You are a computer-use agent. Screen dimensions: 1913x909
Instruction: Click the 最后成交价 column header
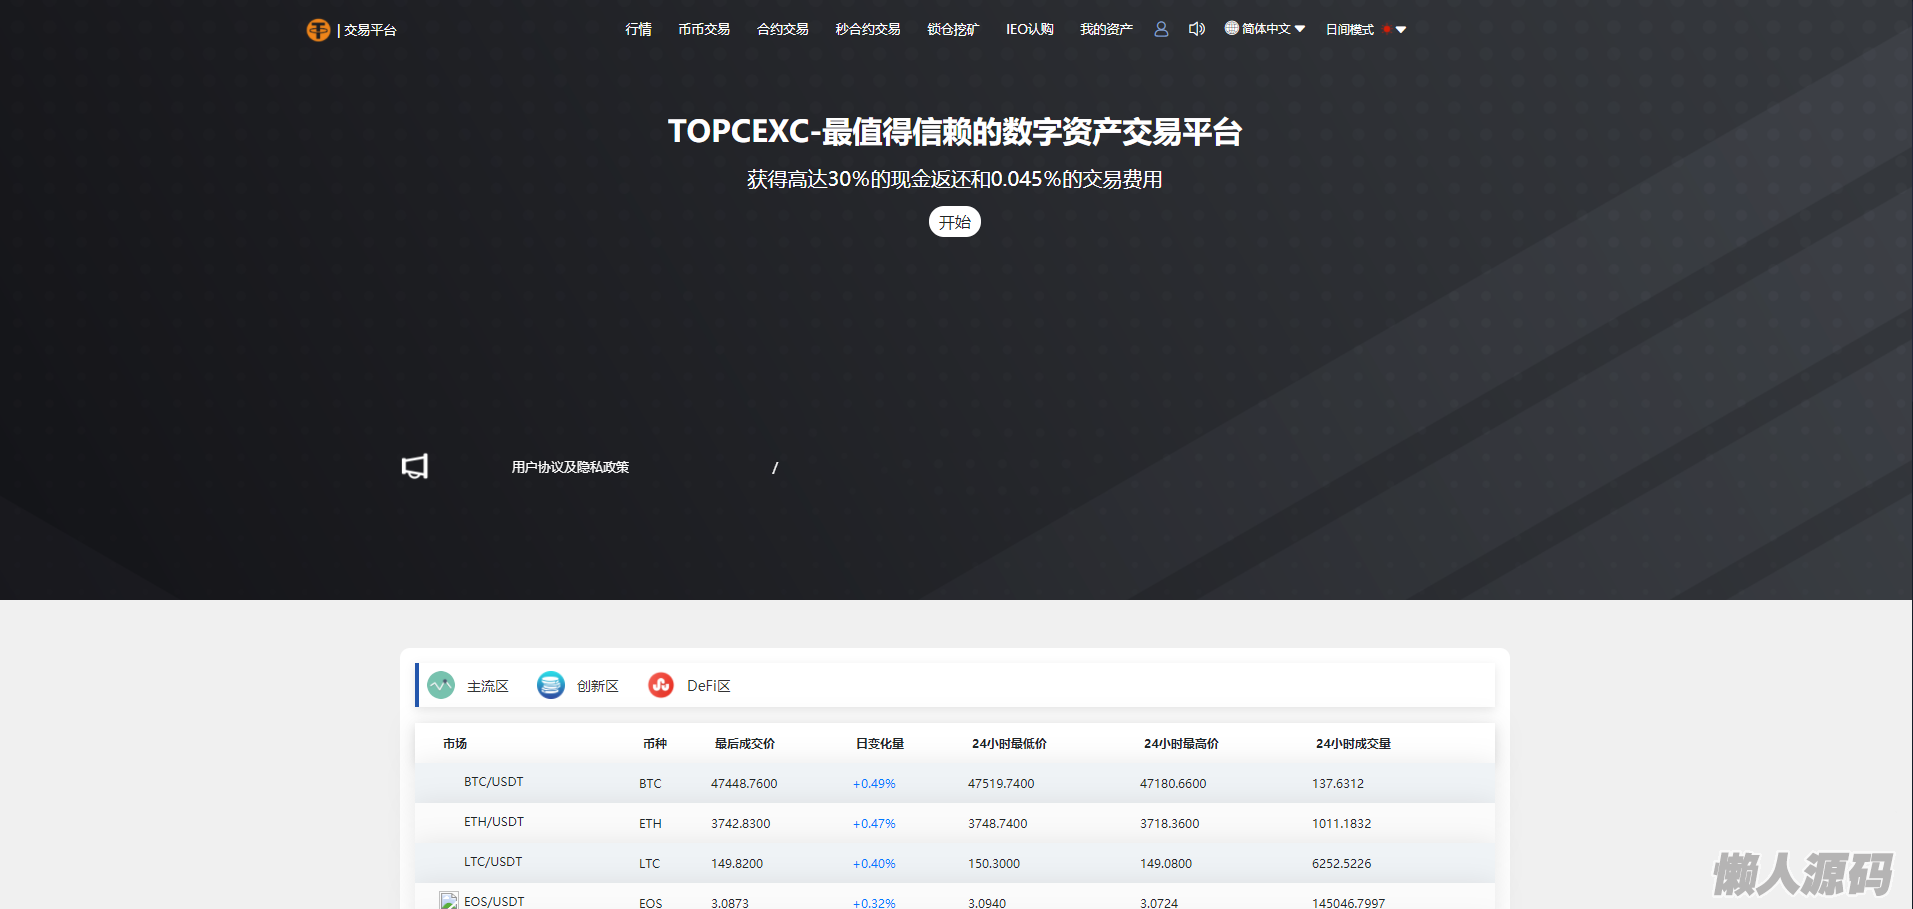[745, 744]
